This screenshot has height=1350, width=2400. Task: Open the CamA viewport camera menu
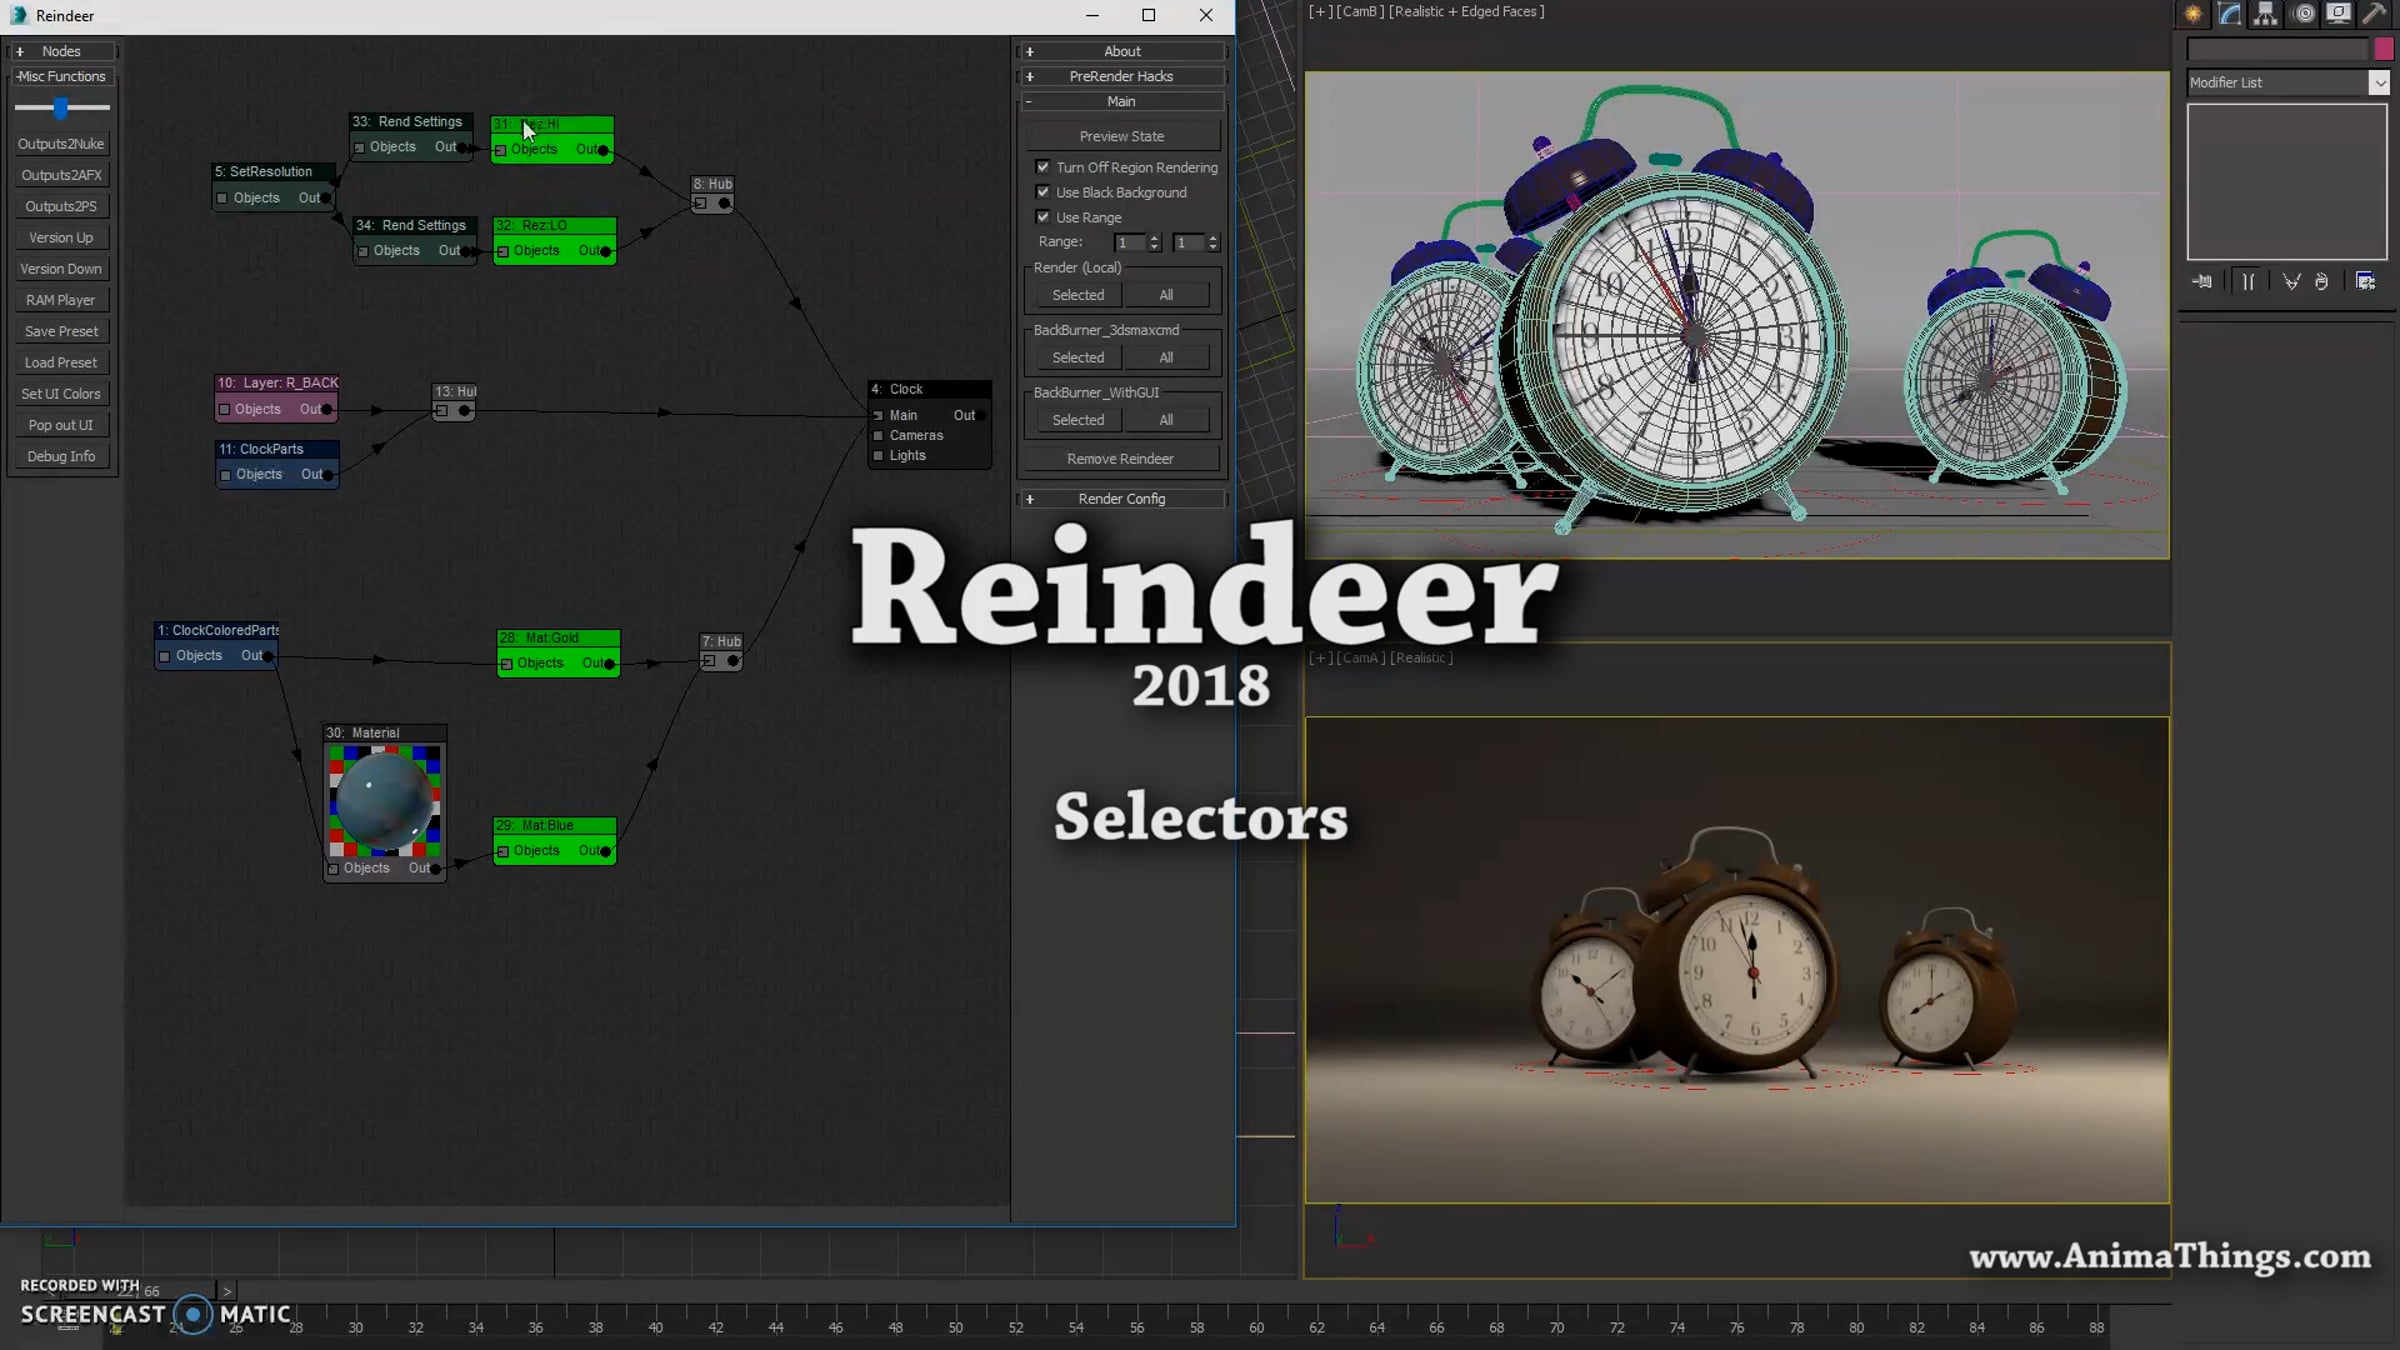1360,658
